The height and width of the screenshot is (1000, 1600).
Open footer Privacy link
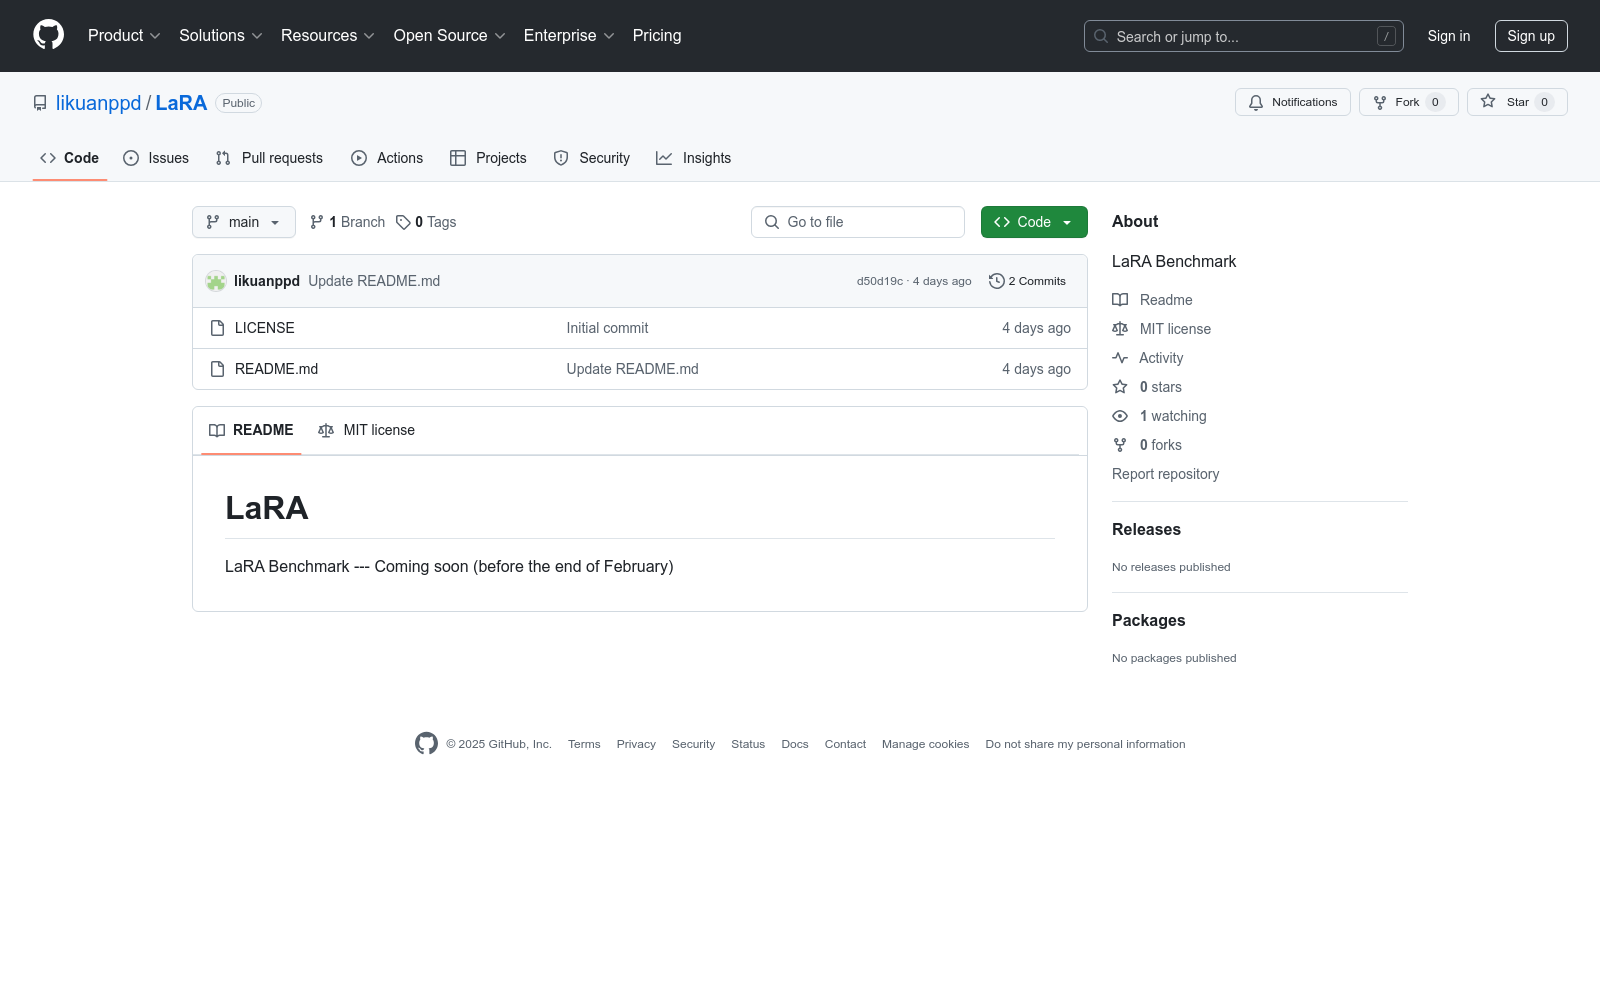point(636,744)
